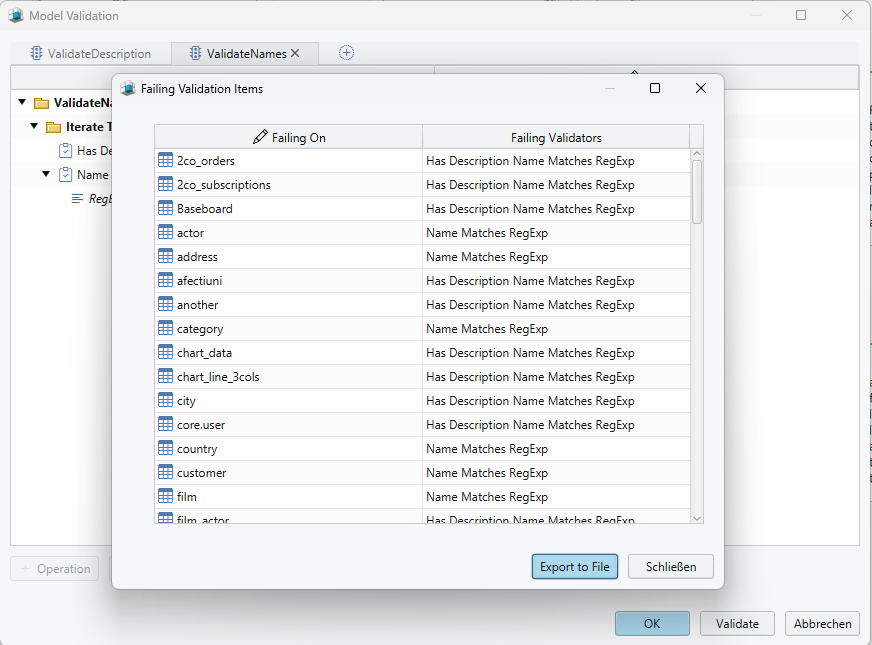This screenshot has width=872, height=645.
Task: Click the Validate button
Action: [x=737, y=623]
